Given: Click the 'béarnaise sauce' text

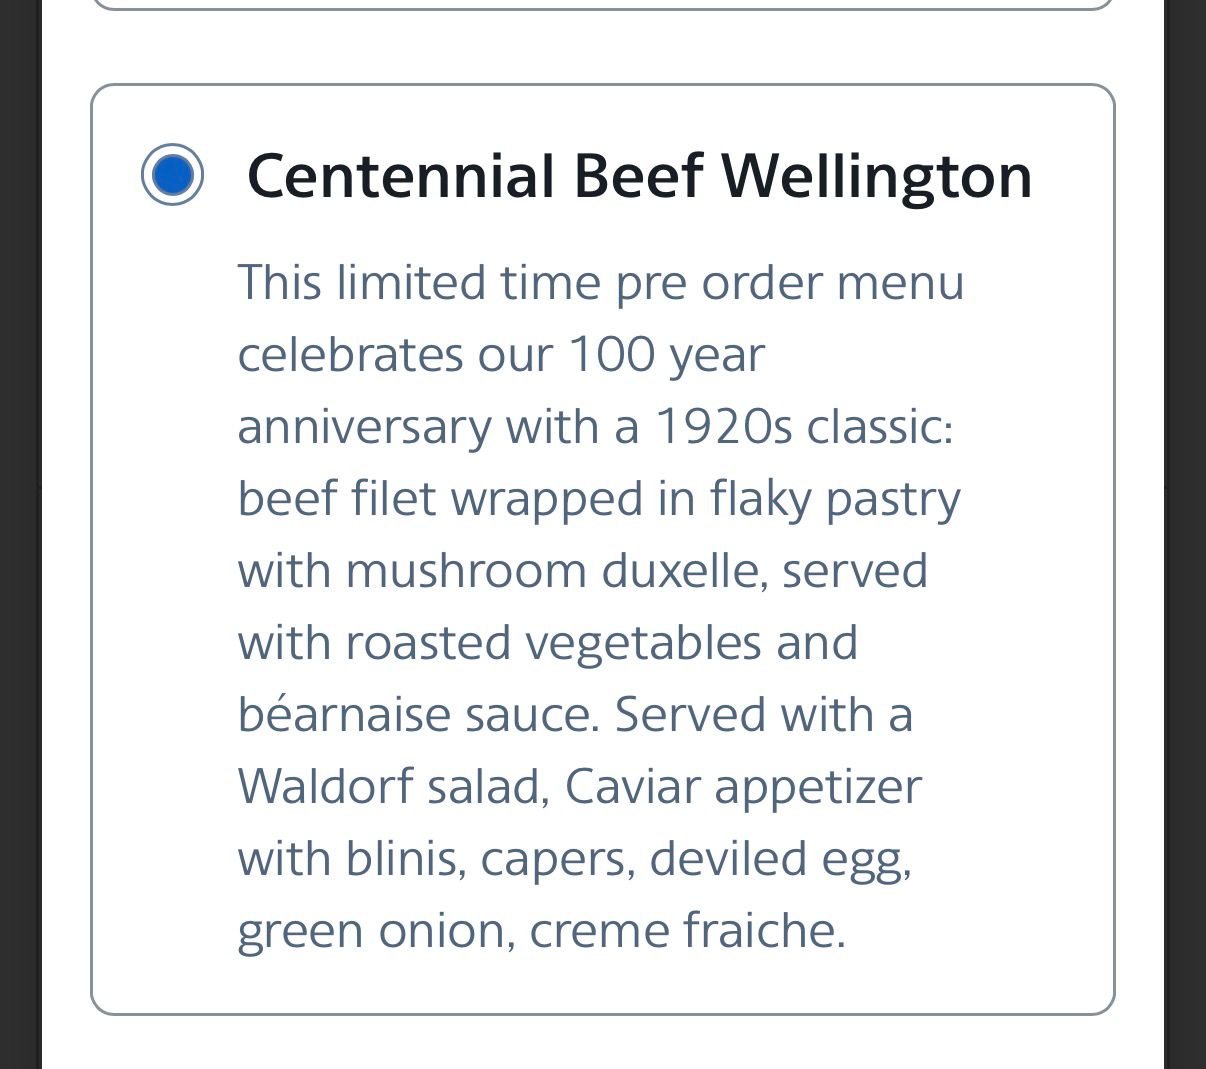Looking at the screenshot, I should pyautogui.click(x=418, y=715).
